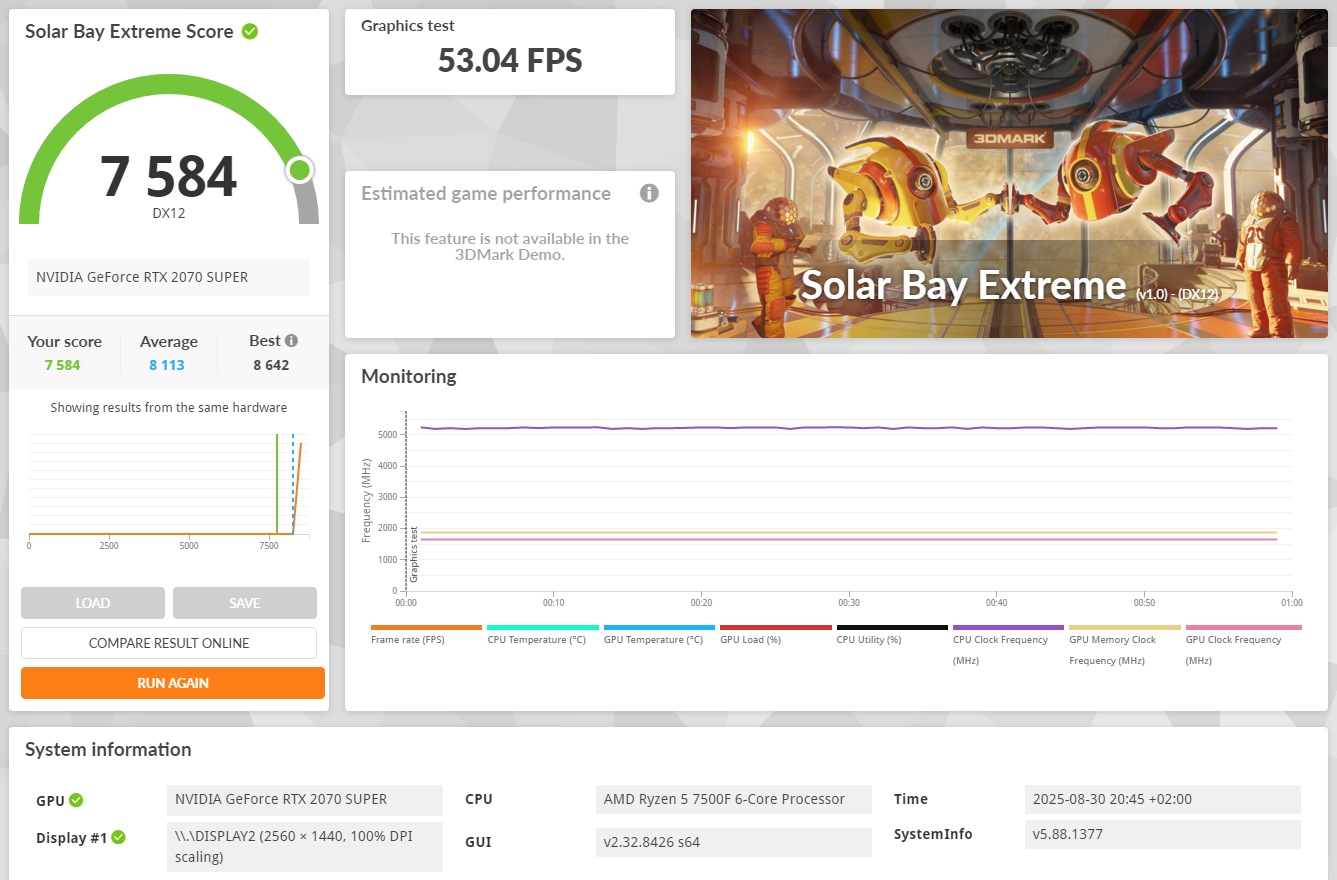
Task: Click the Average score value 8 113
Action: (167, 365)
